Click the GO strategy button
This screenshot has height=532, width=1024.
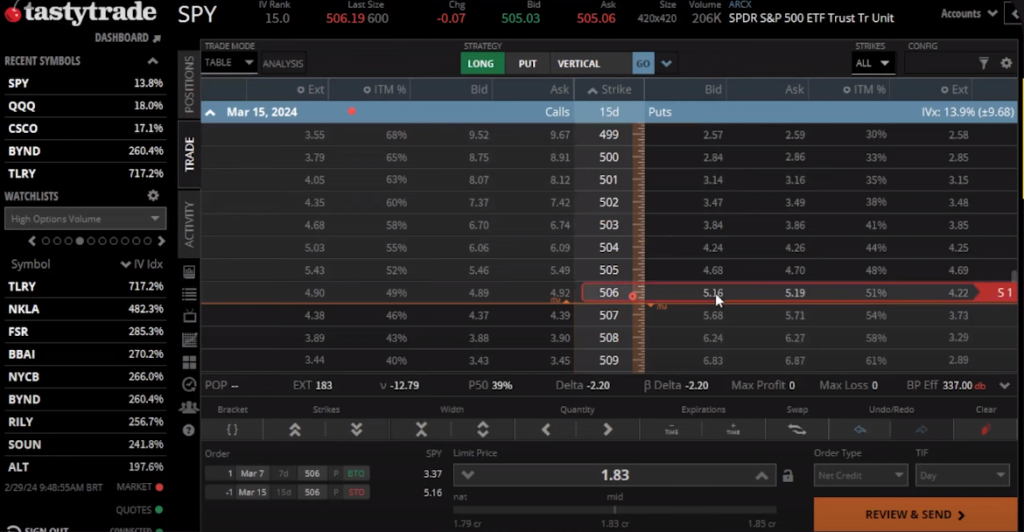[643, 63]
